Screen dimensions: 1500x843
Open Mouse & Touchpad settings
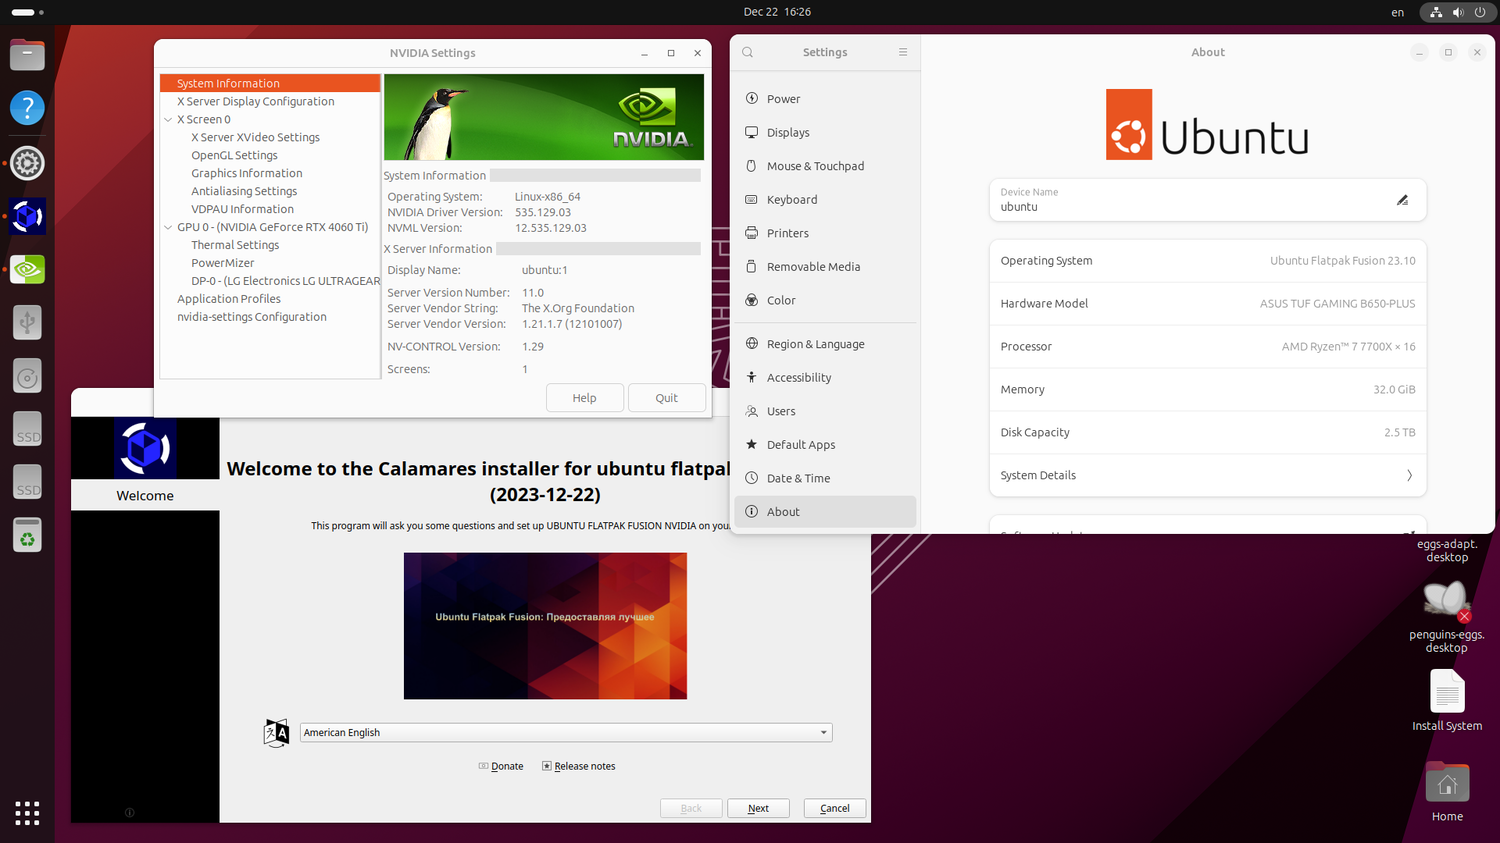click(x=825, y=166)
